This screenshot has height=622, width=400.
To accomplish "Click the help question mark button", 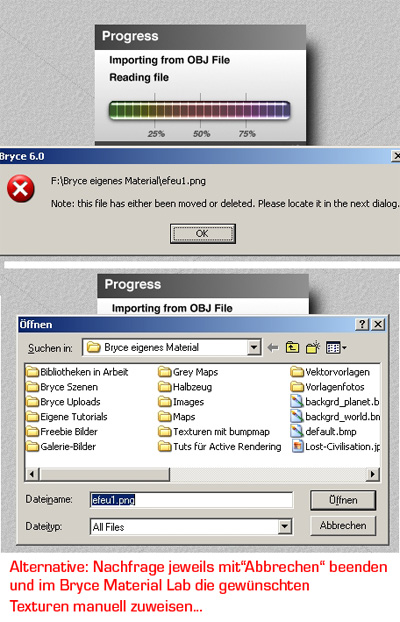I will (362, 324).
